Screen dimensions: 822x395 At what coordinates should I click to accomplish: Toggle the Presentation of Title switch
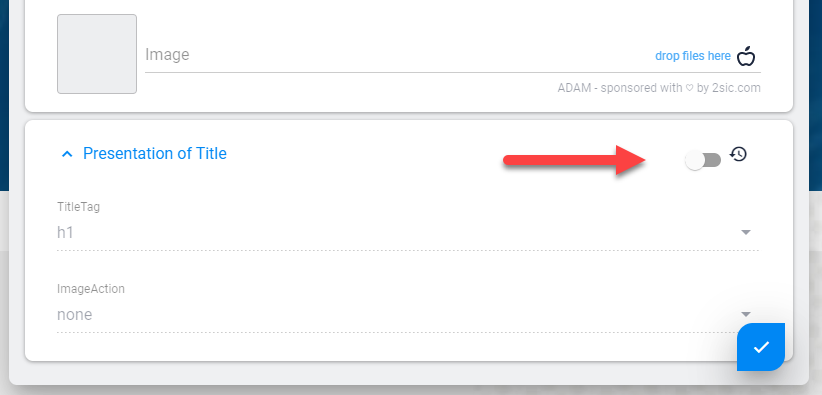pyautogui.click(x=703, y=161)
